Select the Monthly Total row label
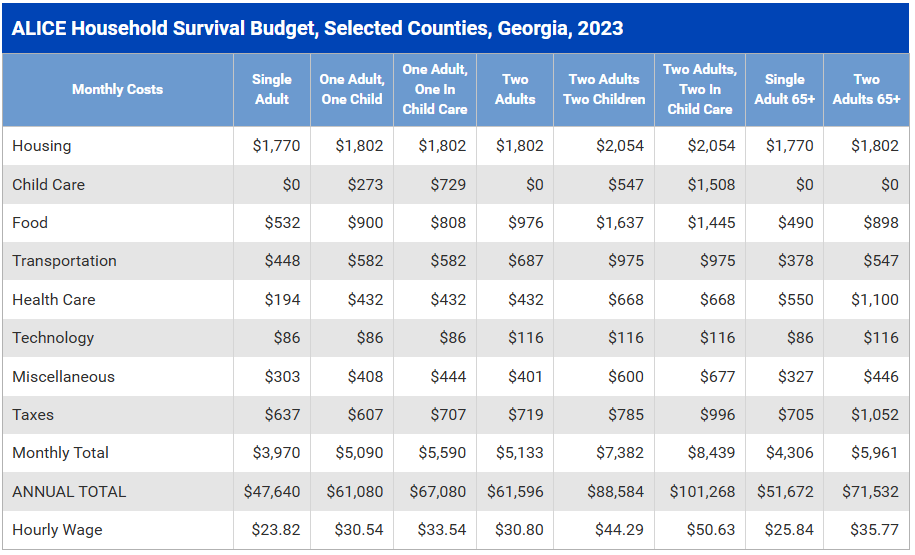The image size is (915, 555). pyautogui.click(x=60, y=453)
